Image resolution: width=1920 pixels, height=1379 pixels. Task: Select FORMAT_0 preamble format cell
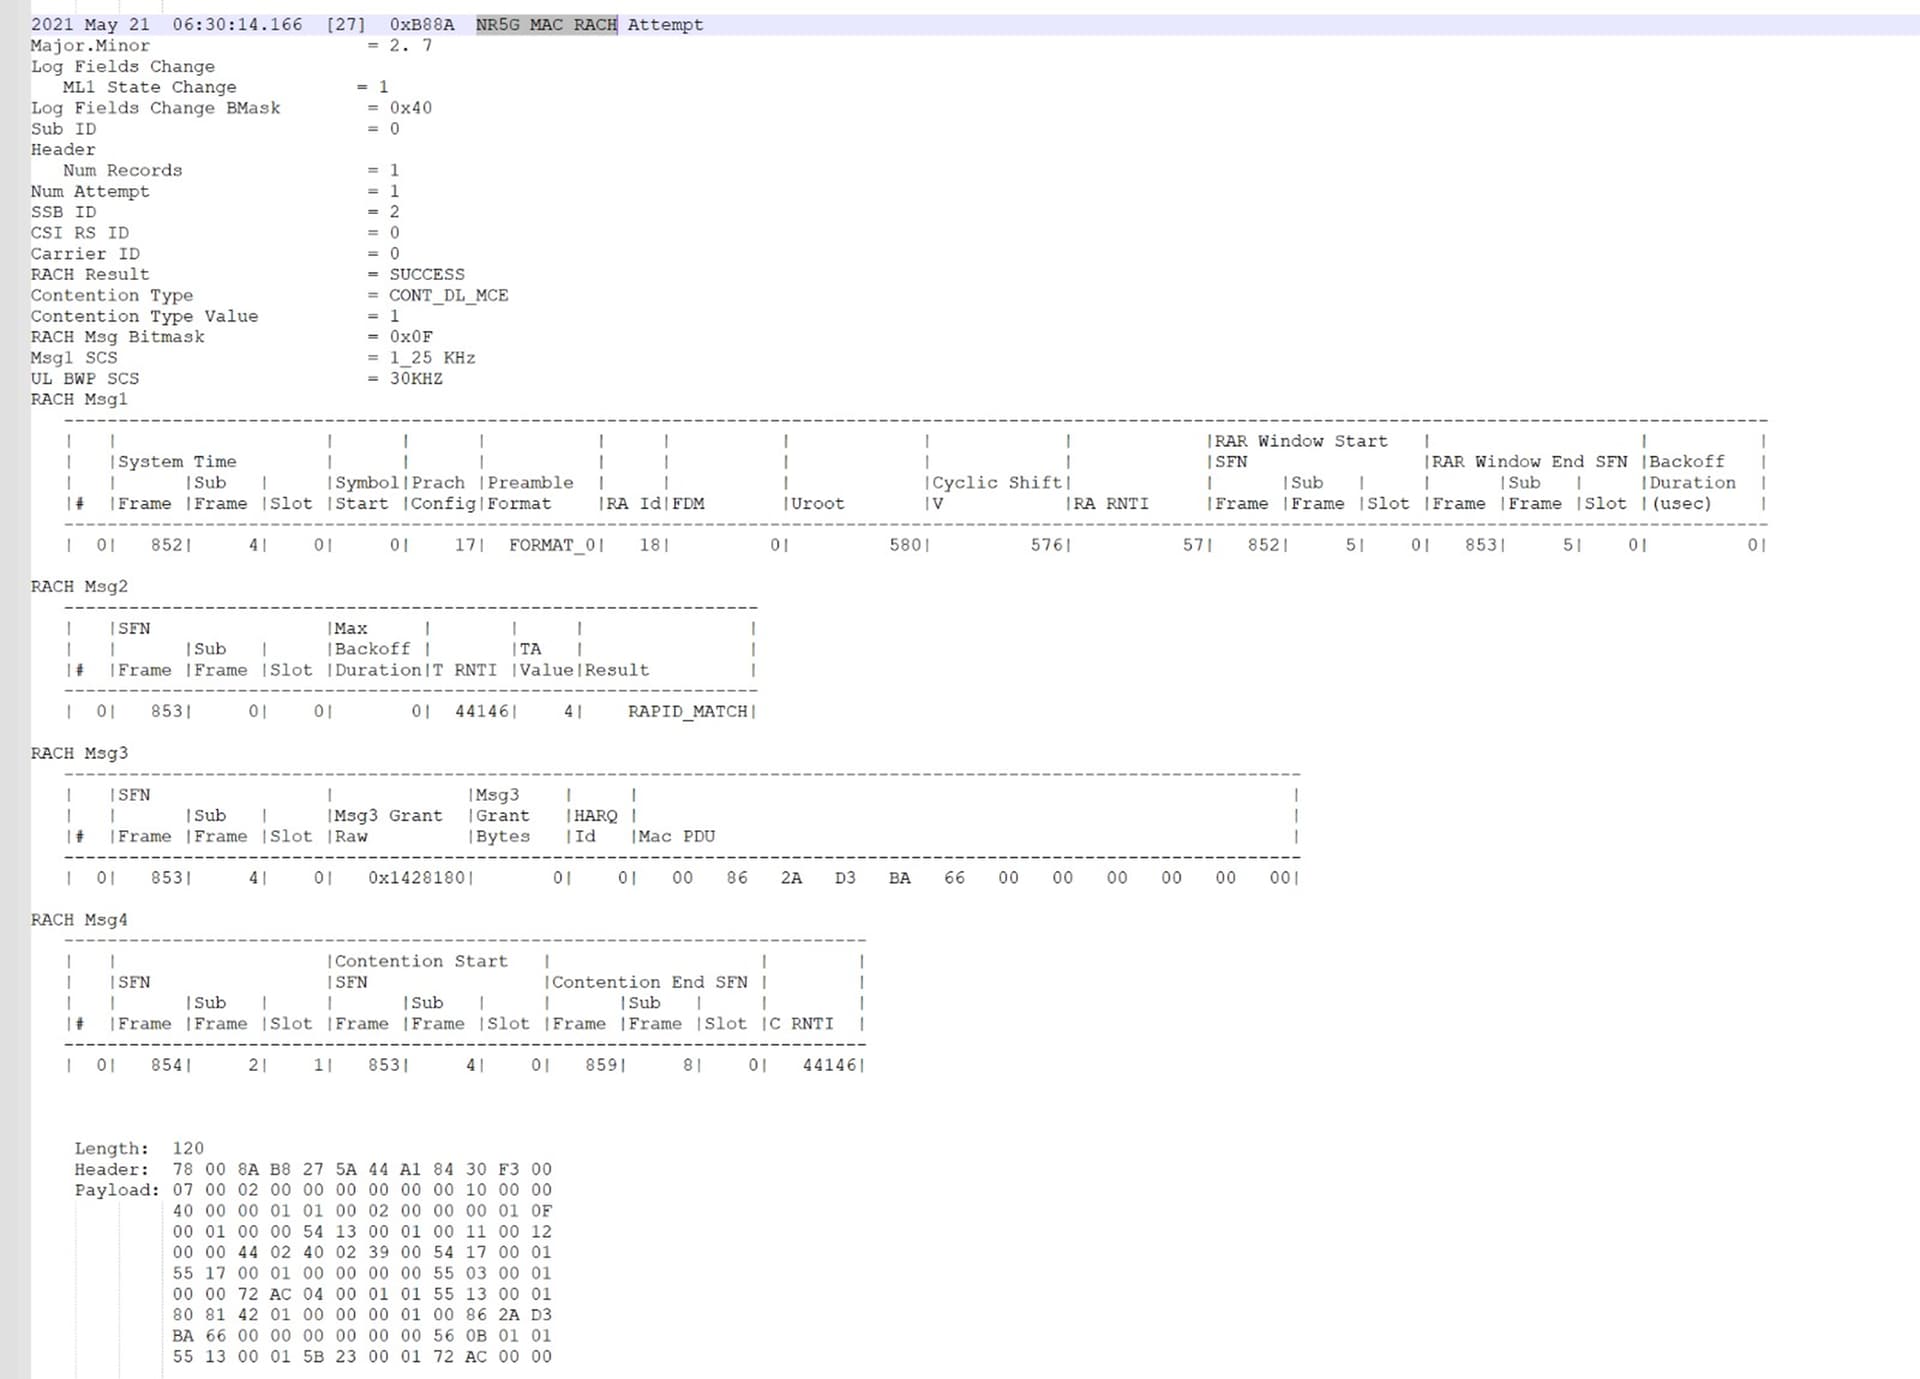[552, 546]
